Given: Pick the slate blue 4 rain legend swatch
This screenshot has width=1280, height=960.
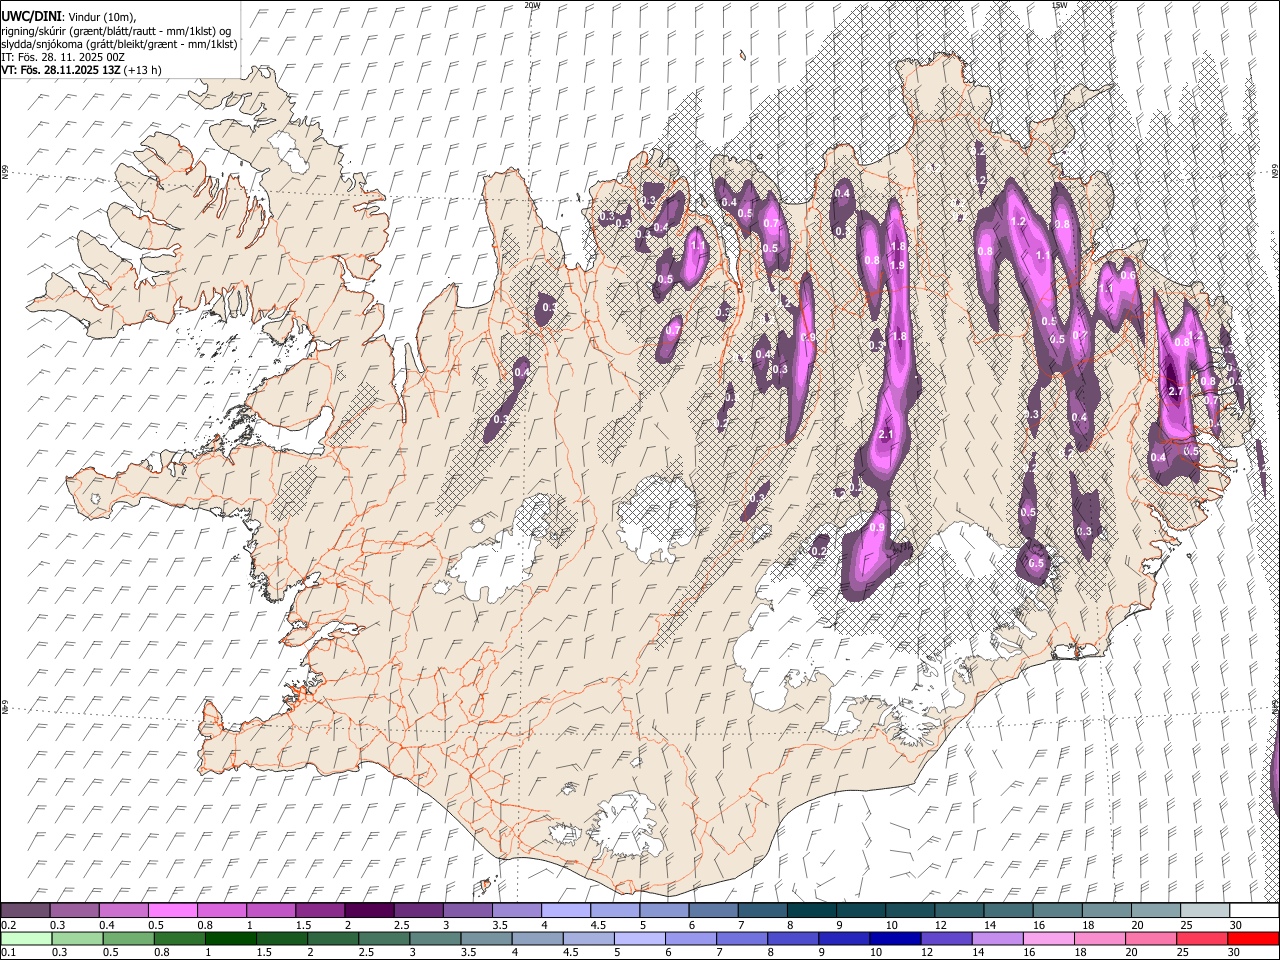Looking at the screenshot, I should pyautogui.click(x=536, y=939).
